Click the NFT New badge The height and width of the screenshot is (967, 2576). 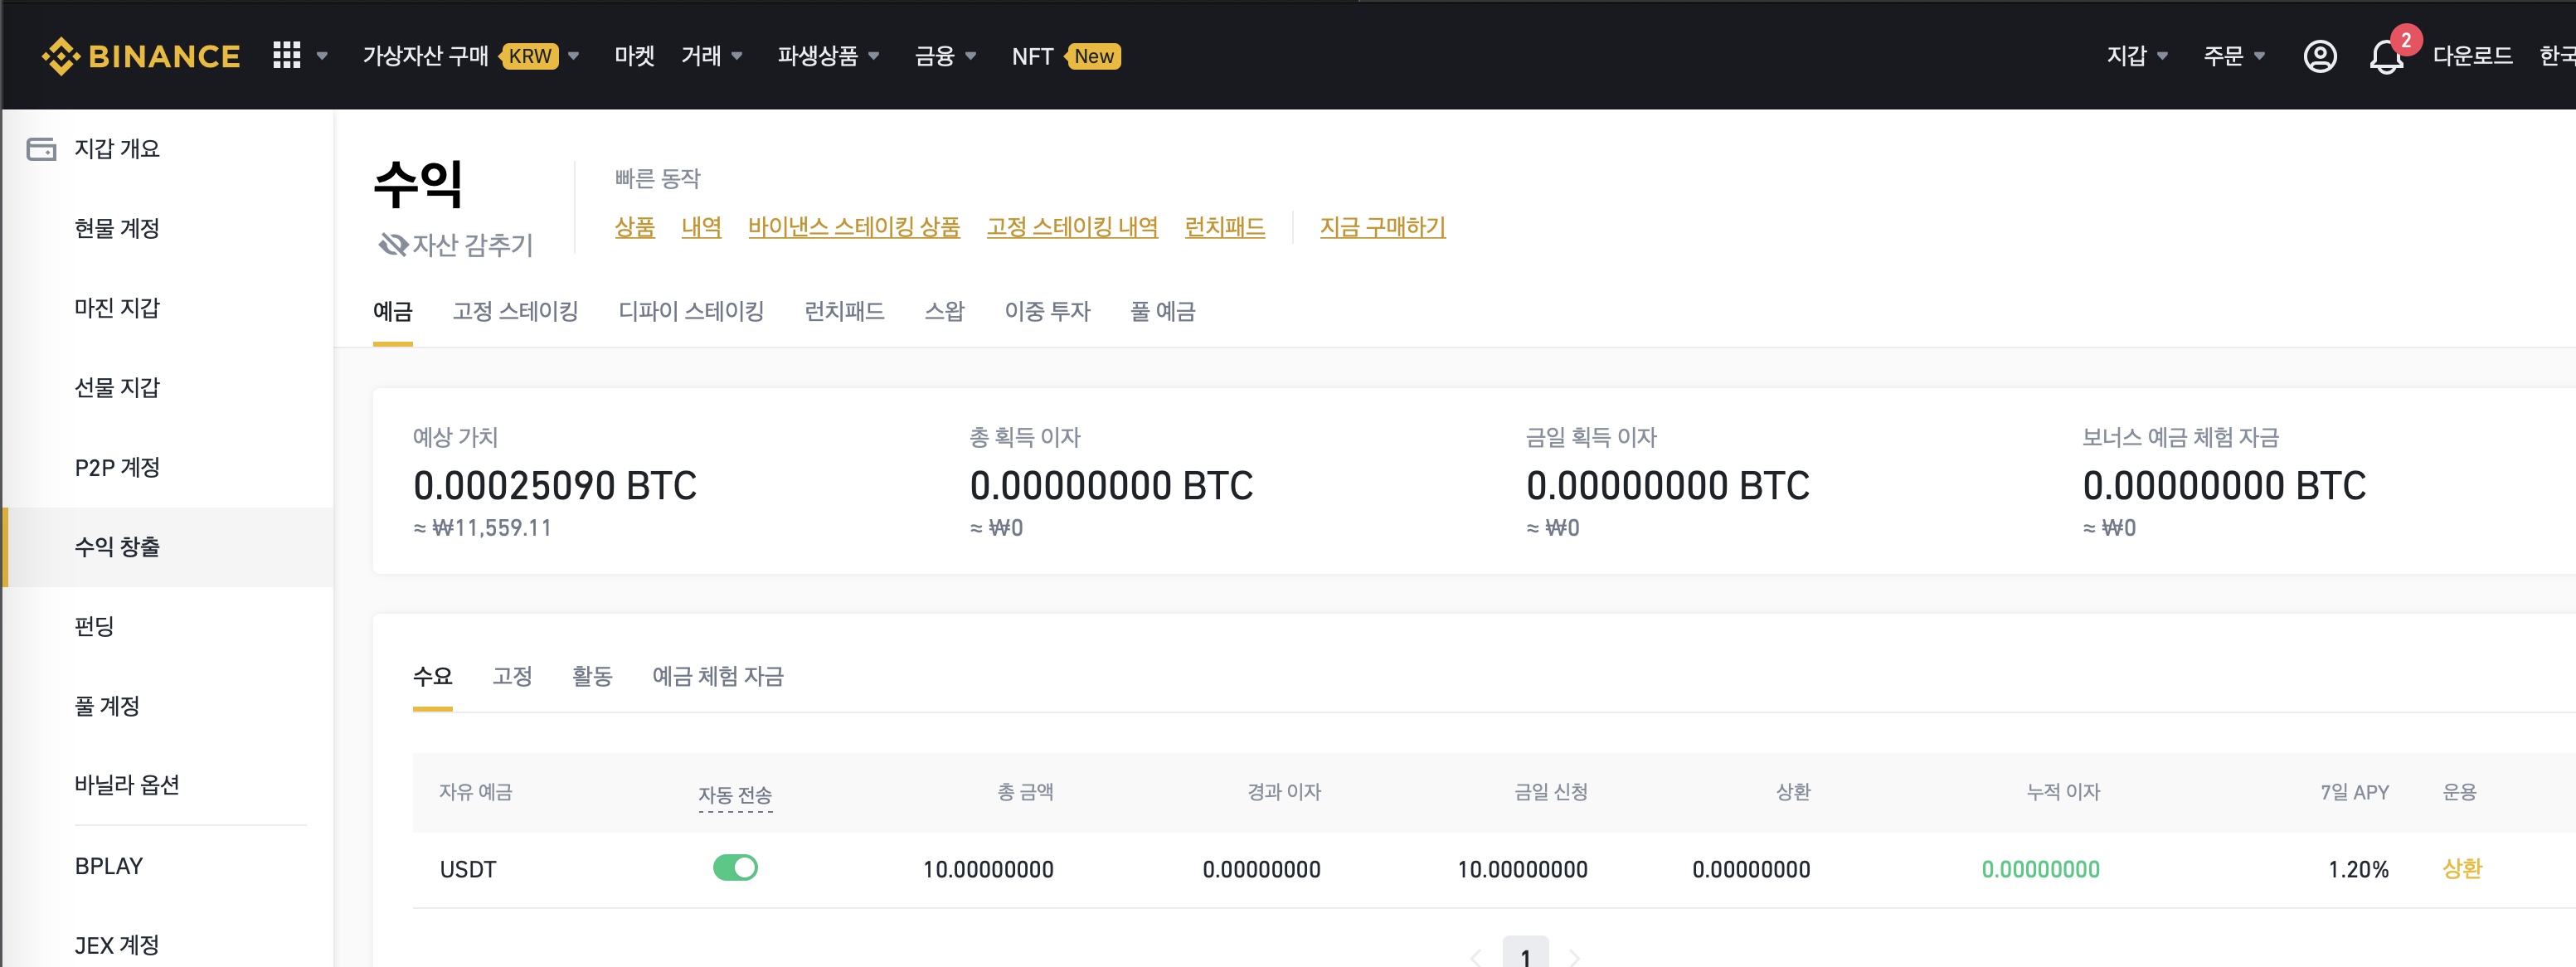click(1093, 56)
